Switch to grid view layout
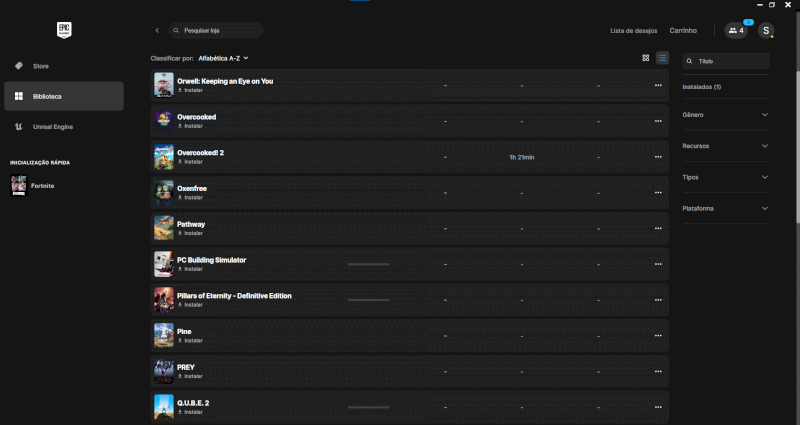 [x=646, y=58]
